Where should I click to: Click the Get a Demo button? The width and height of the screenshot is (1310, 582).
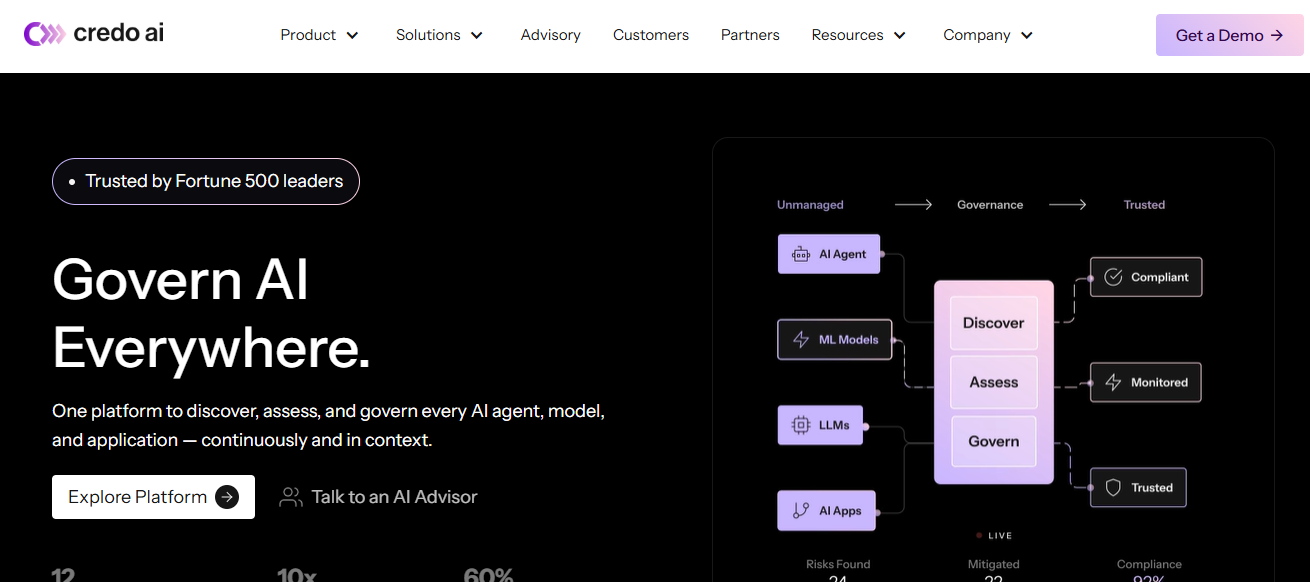coord(1229,34)
